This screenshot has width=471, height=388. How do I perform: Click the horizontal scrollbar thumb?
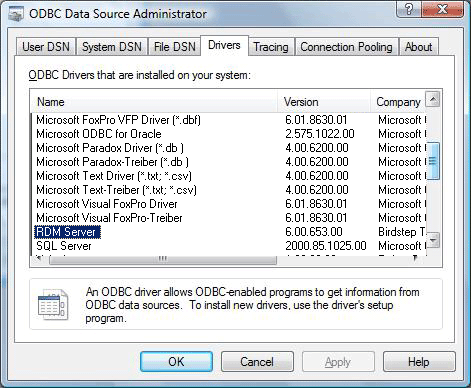[163, 260]
